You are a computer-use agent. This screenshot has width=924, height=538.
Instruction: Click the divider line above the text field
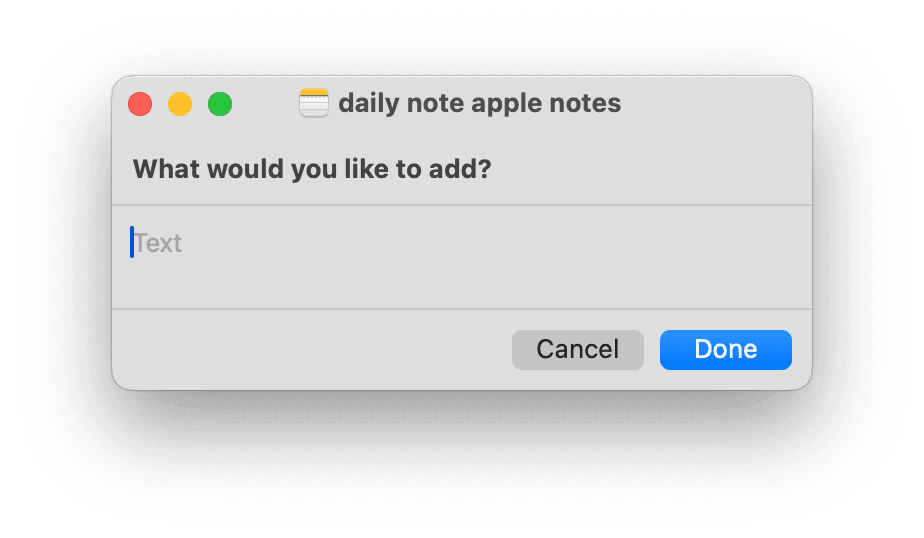pyautogui.click(x=460, y=205)
